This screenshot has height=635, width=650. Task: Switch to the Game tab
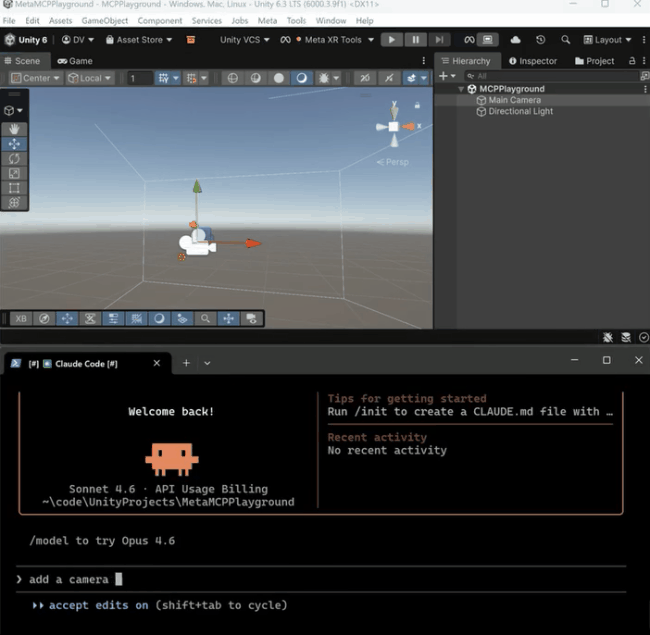(74, 61)
